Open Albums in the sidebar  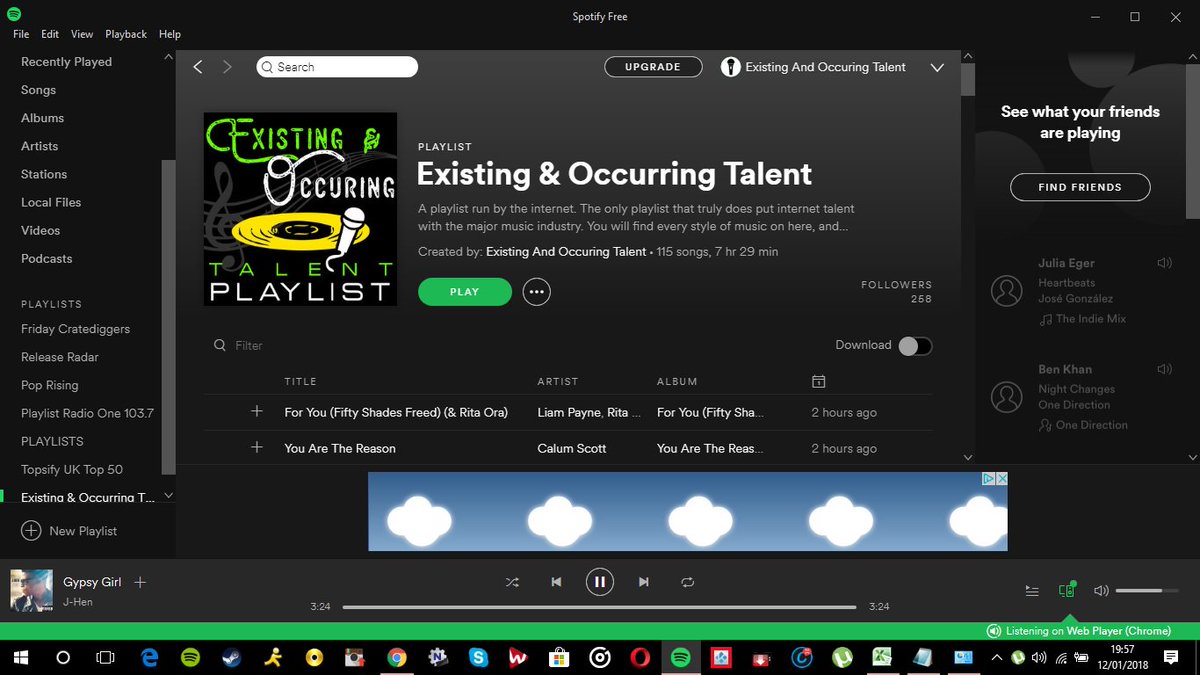[42, 118]
